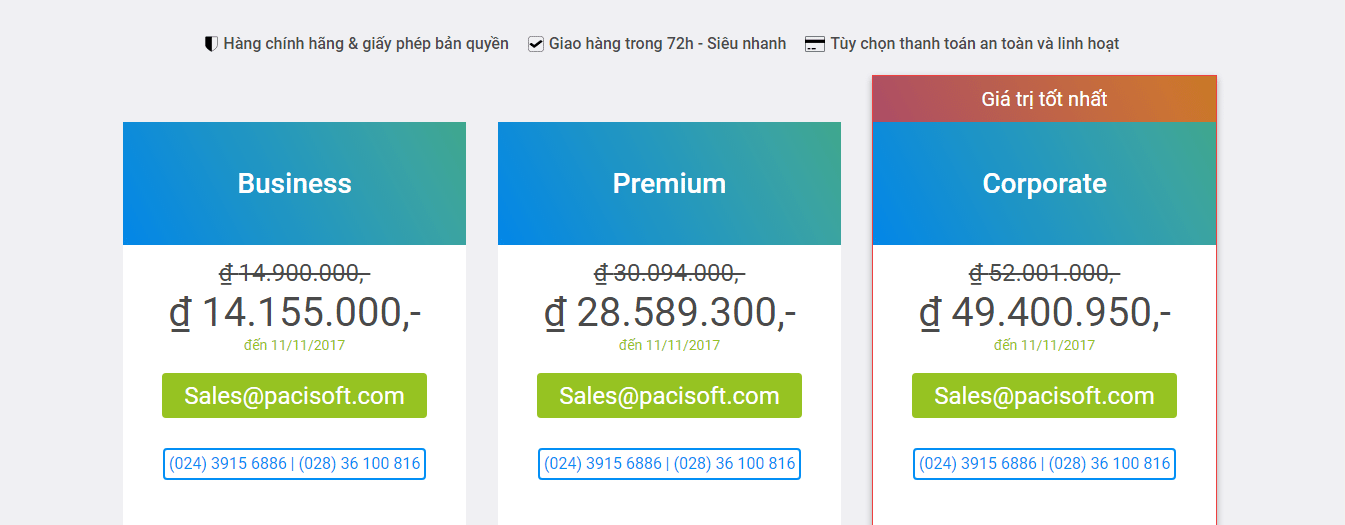The image size is (1345, 525).
Task: Click the phone numbers box in Premium plan
Action: pyautogui.click(x=669, y=464)
